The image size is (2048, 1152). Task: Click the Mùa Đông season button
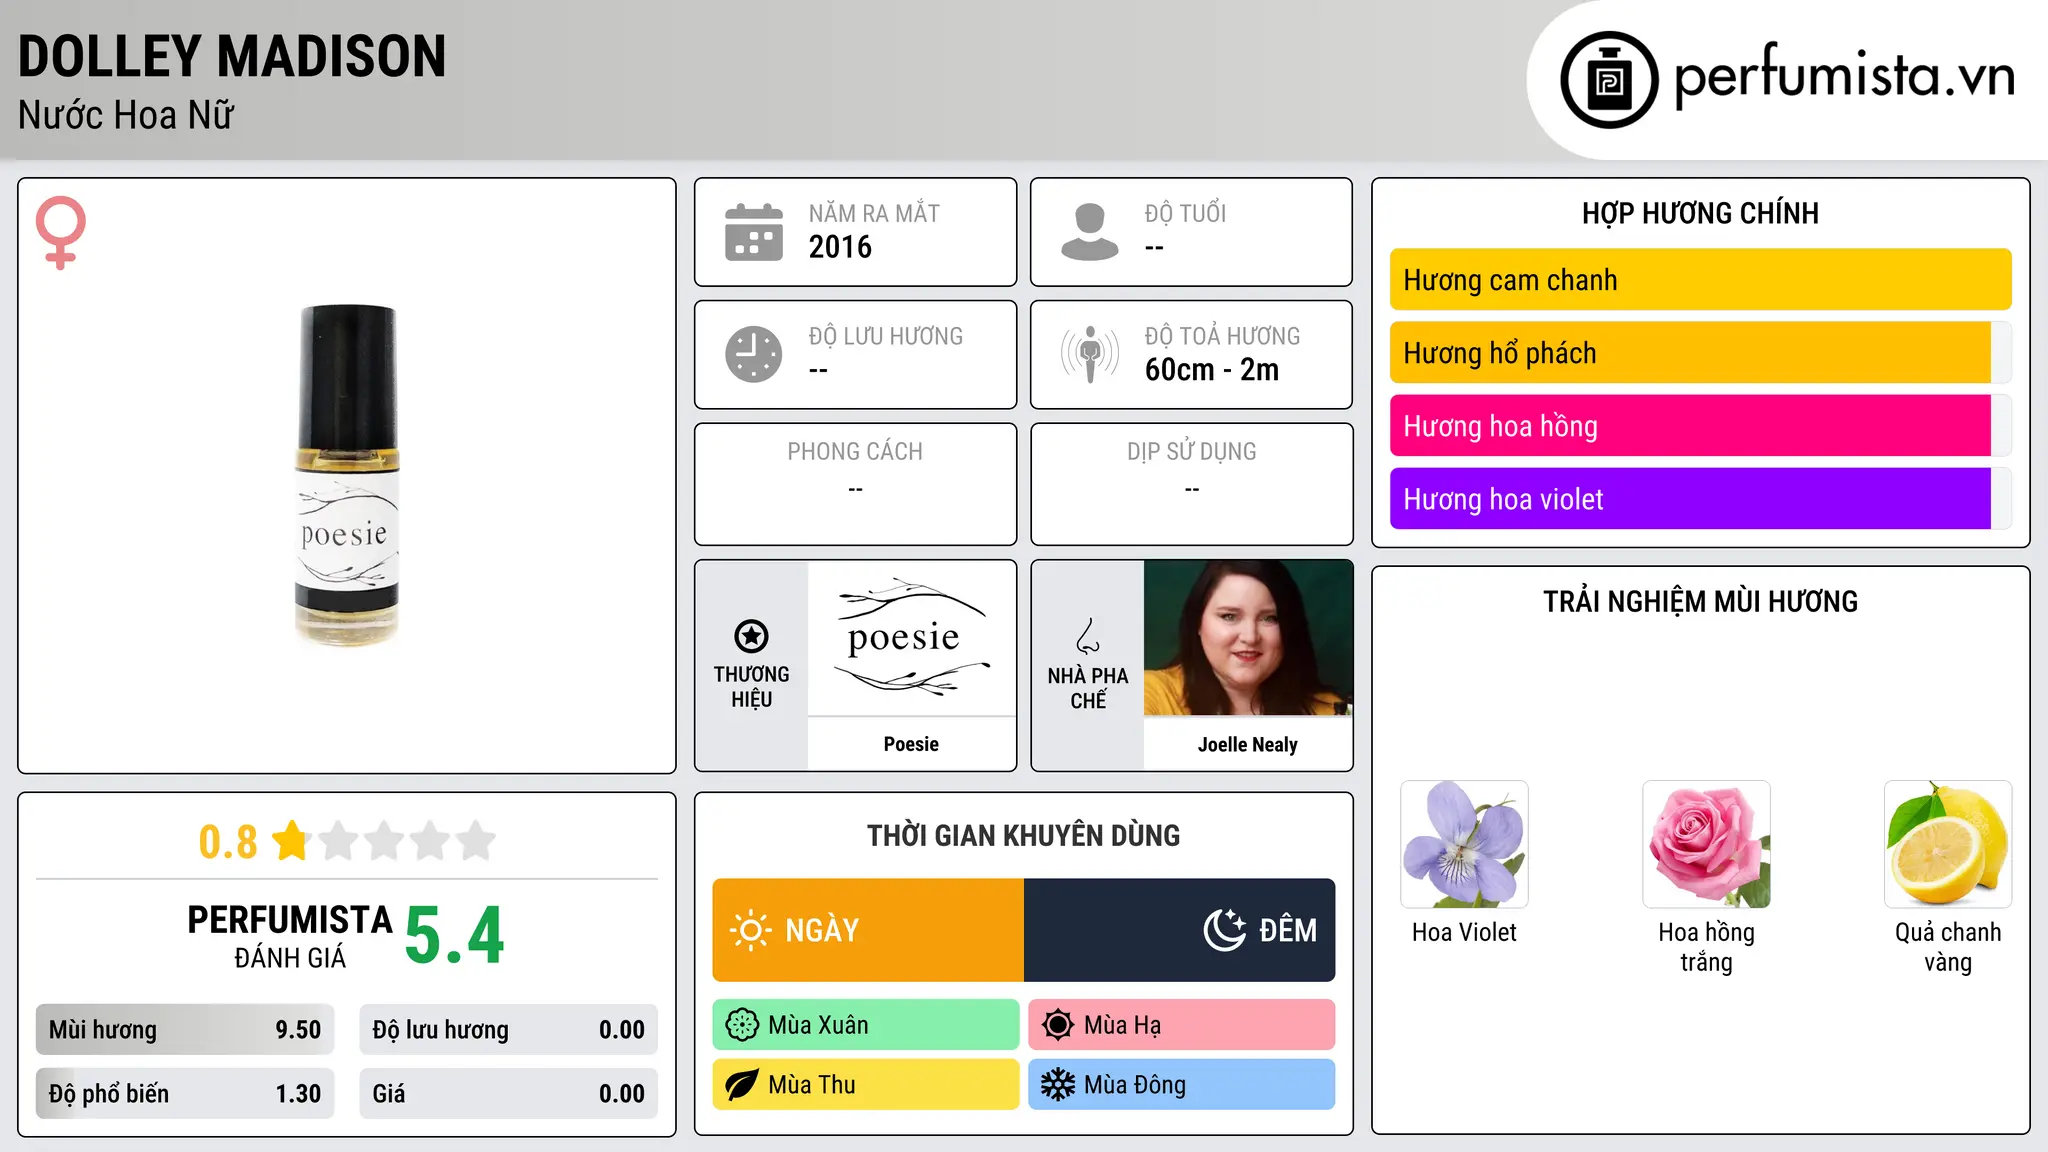coord(1182,1085)
